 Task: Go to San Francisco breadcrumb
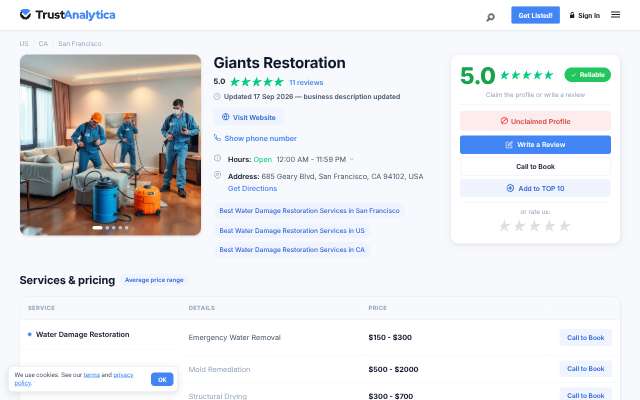80,43
